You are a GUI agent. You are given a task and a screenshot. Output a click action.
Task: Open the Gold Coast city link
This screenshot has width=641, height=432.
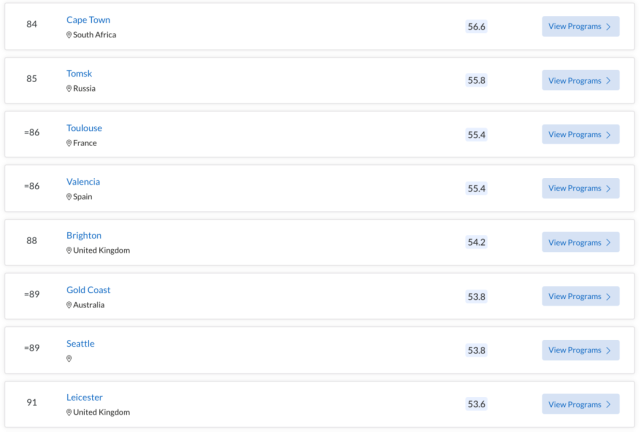[88, 290]
